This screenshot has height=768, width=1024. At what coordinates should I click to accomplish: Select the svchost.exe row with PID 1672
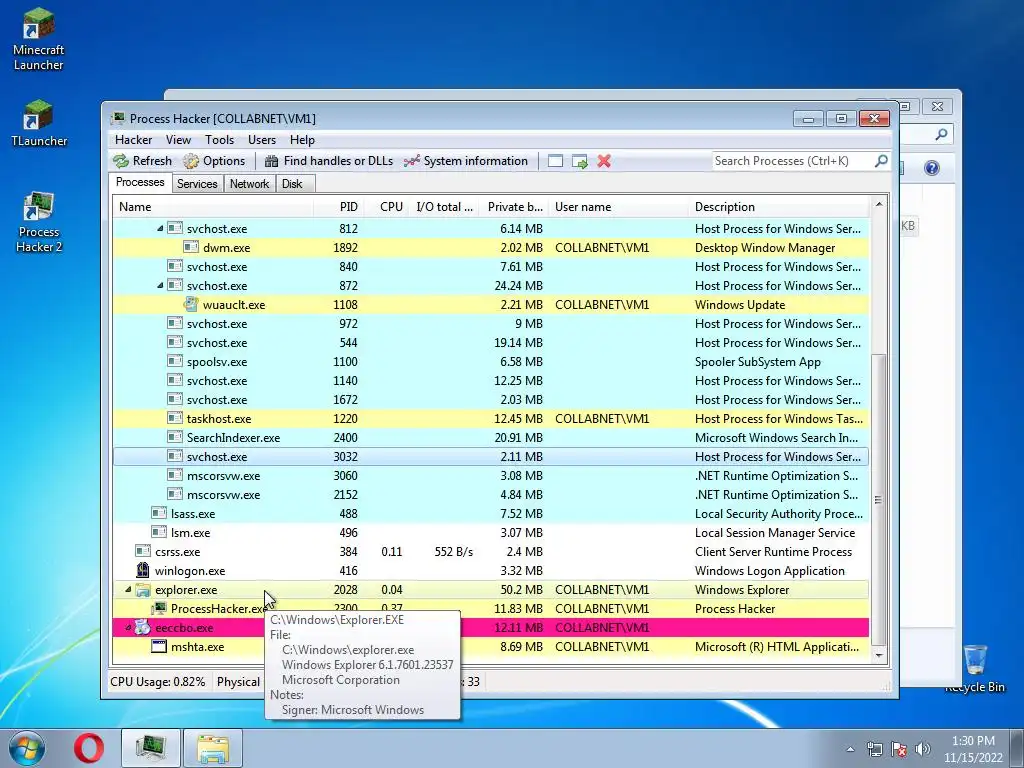point(491,400)
